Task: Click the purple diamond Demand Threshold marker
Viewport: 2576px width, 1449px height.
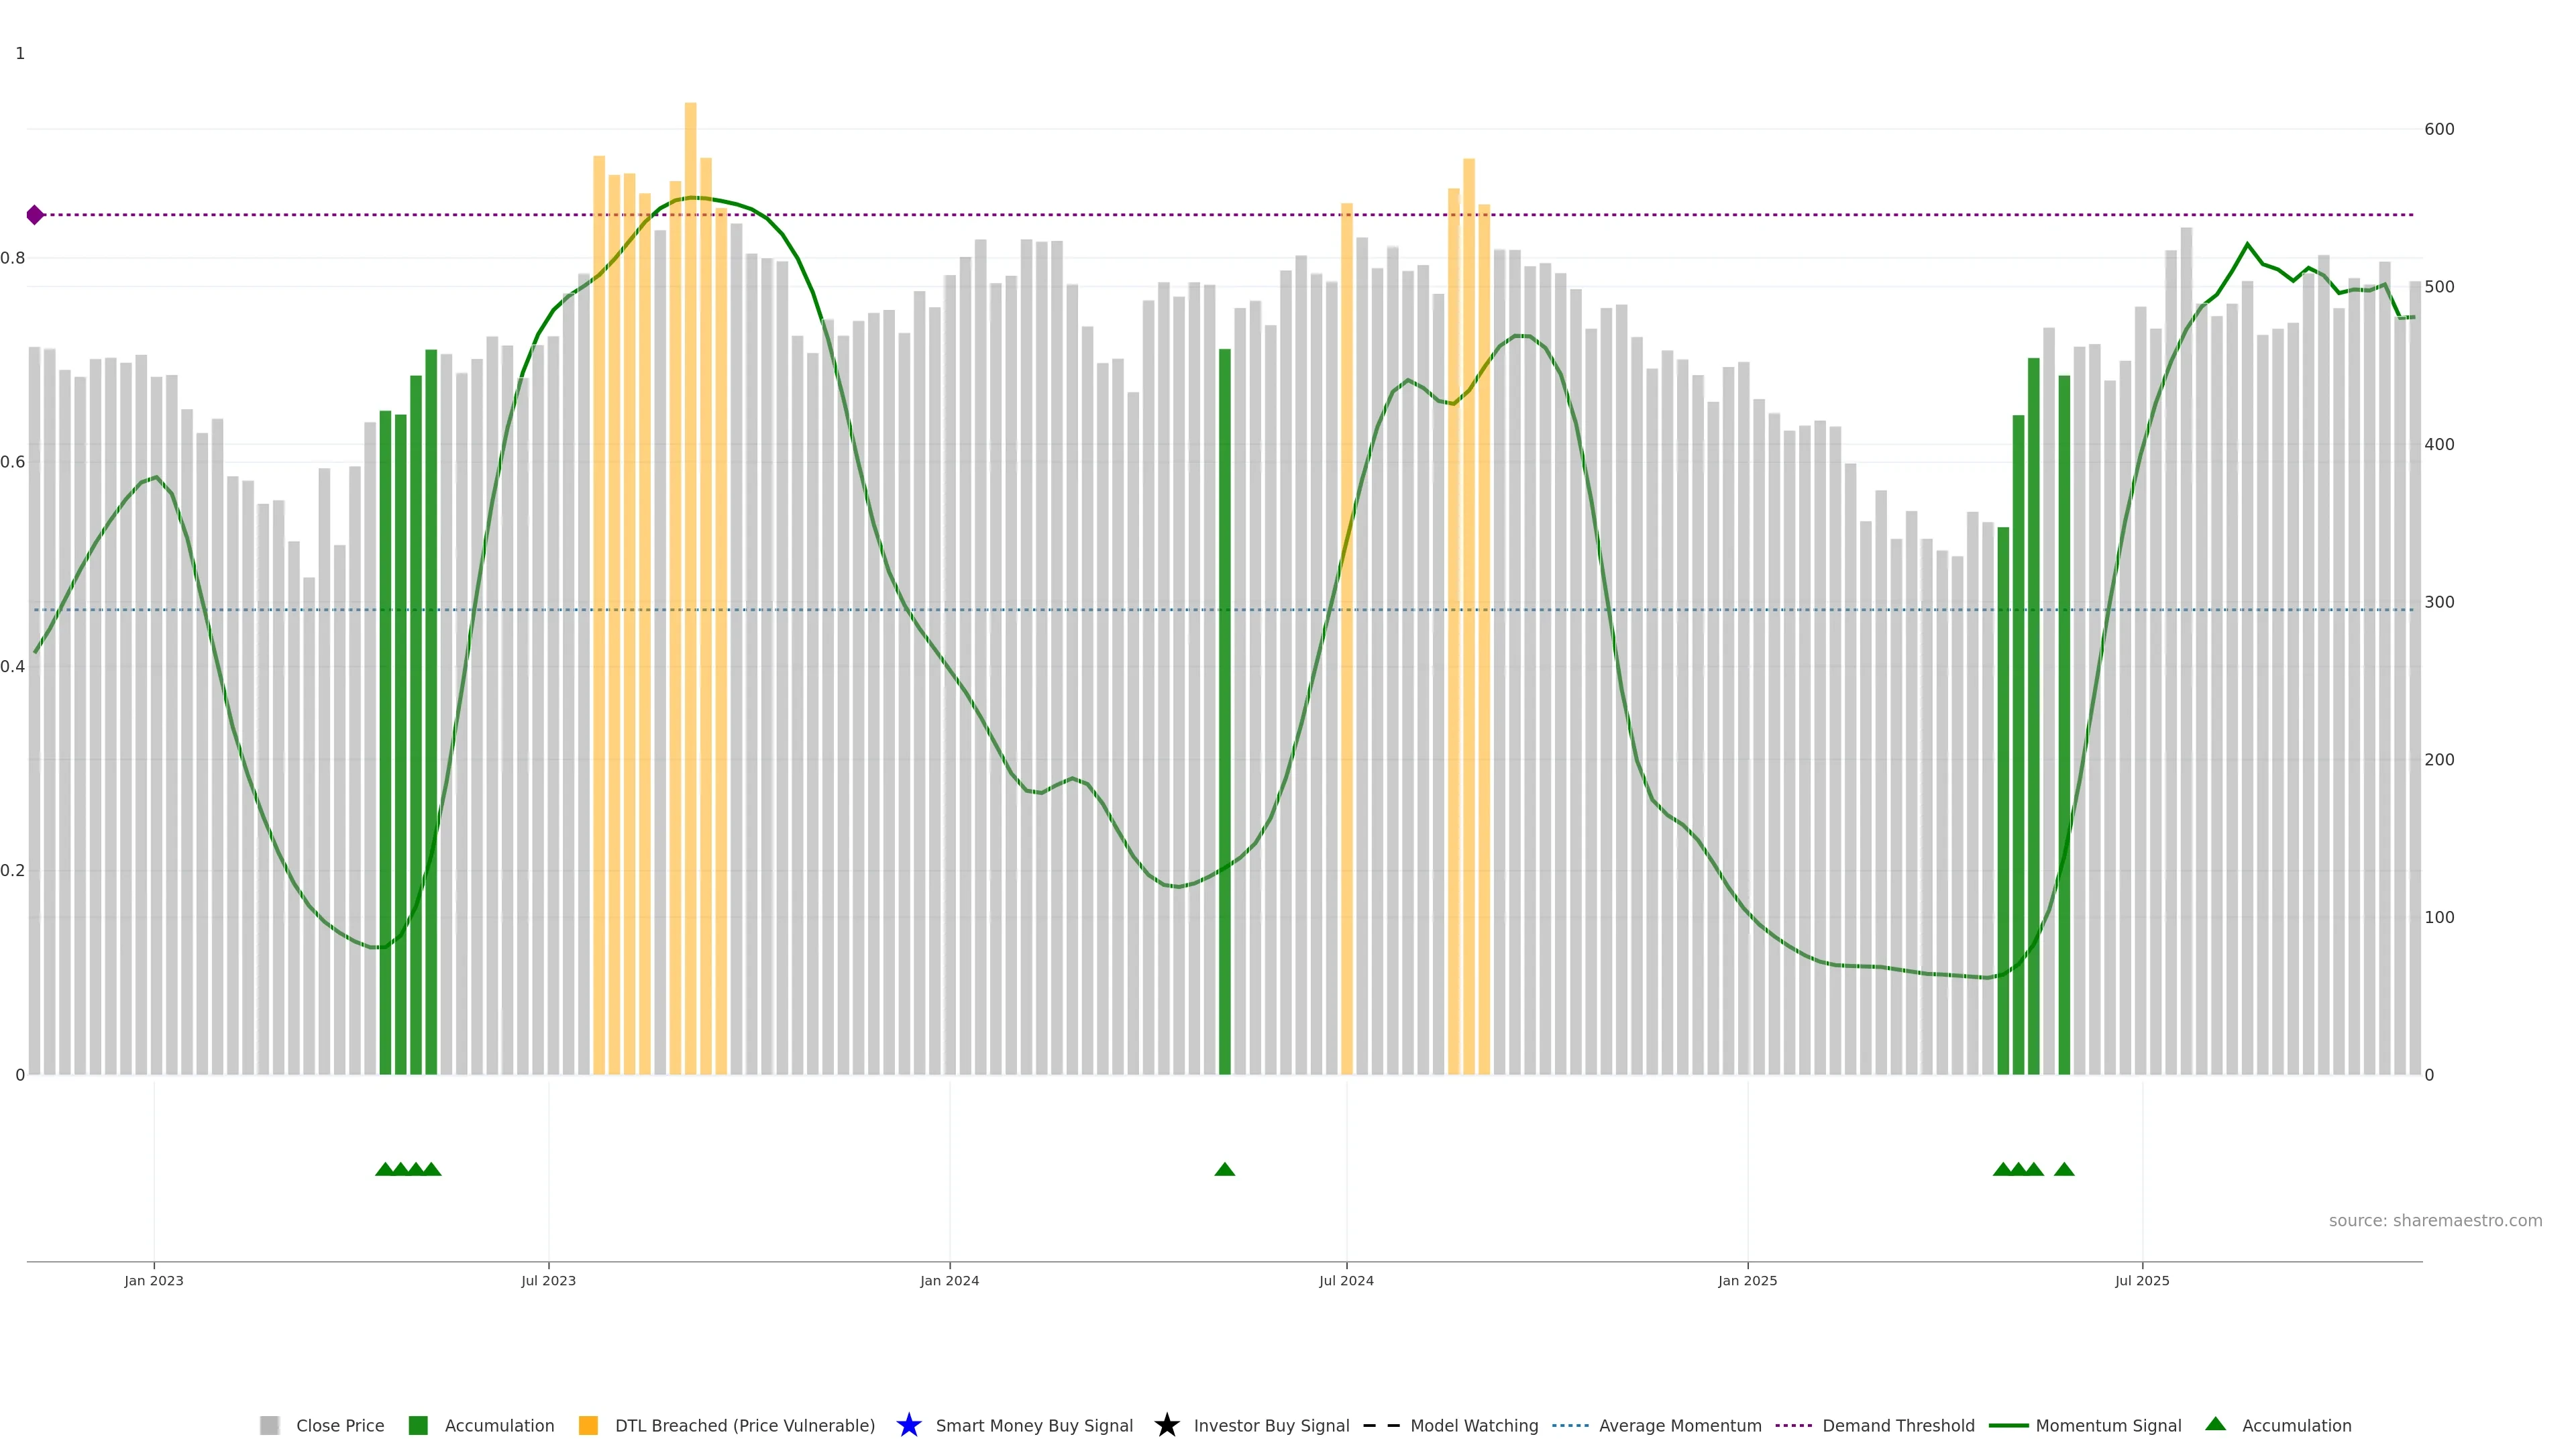Action: pyautogui.click(x=35, y=215)
